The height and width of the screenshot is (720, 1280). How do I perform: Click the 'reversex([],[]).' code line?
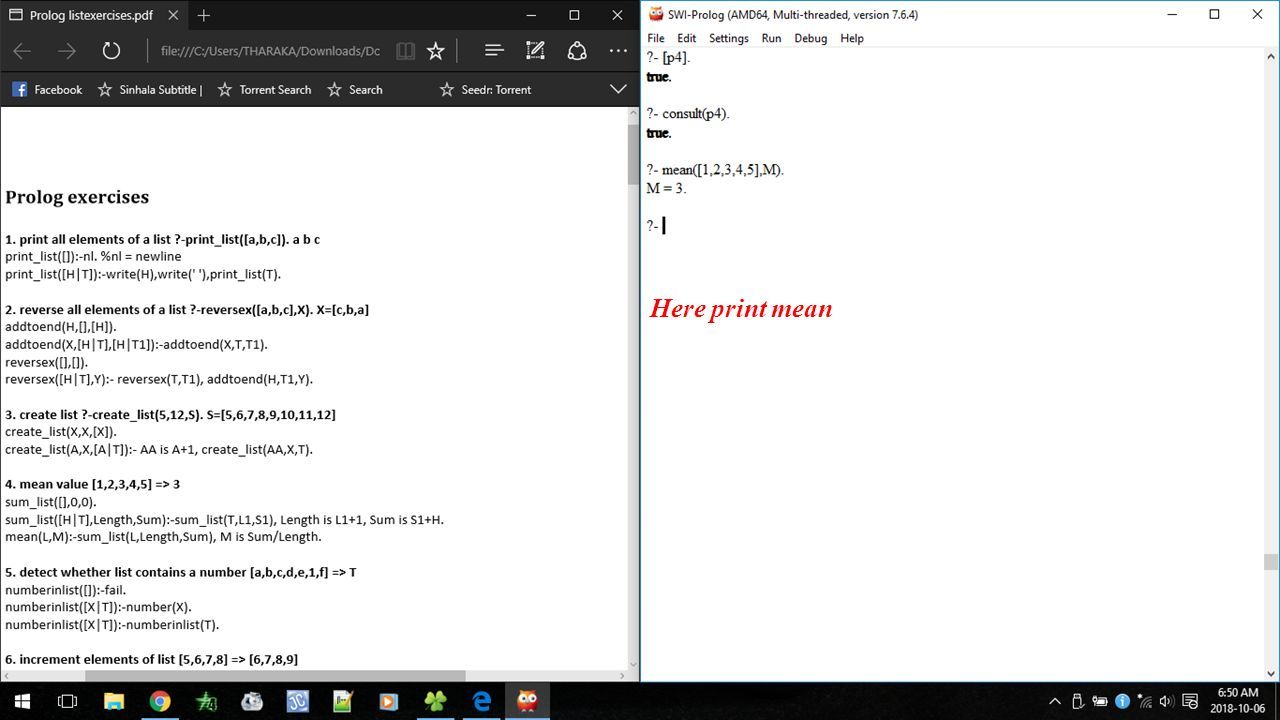pos(46,362)
